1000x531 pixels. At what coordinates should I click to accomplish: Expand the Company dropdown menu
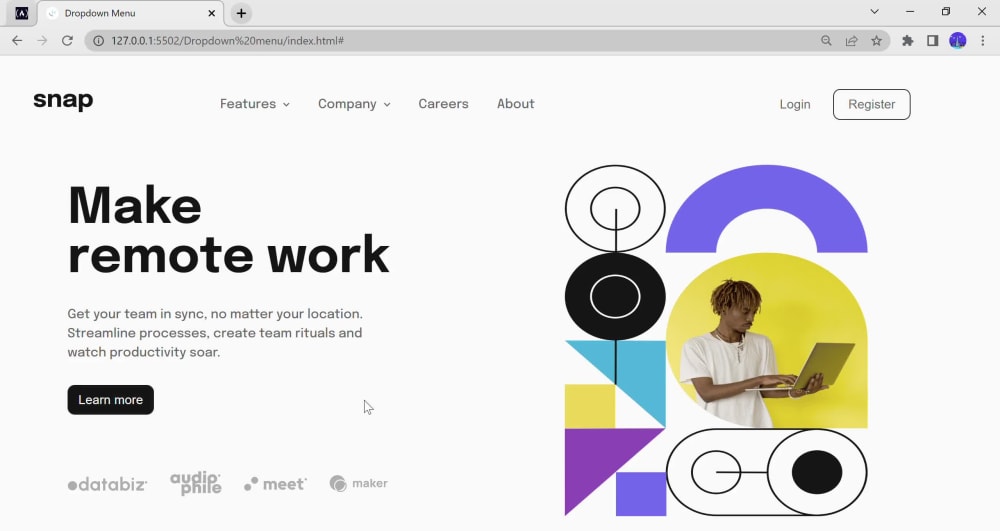(354, 104)
